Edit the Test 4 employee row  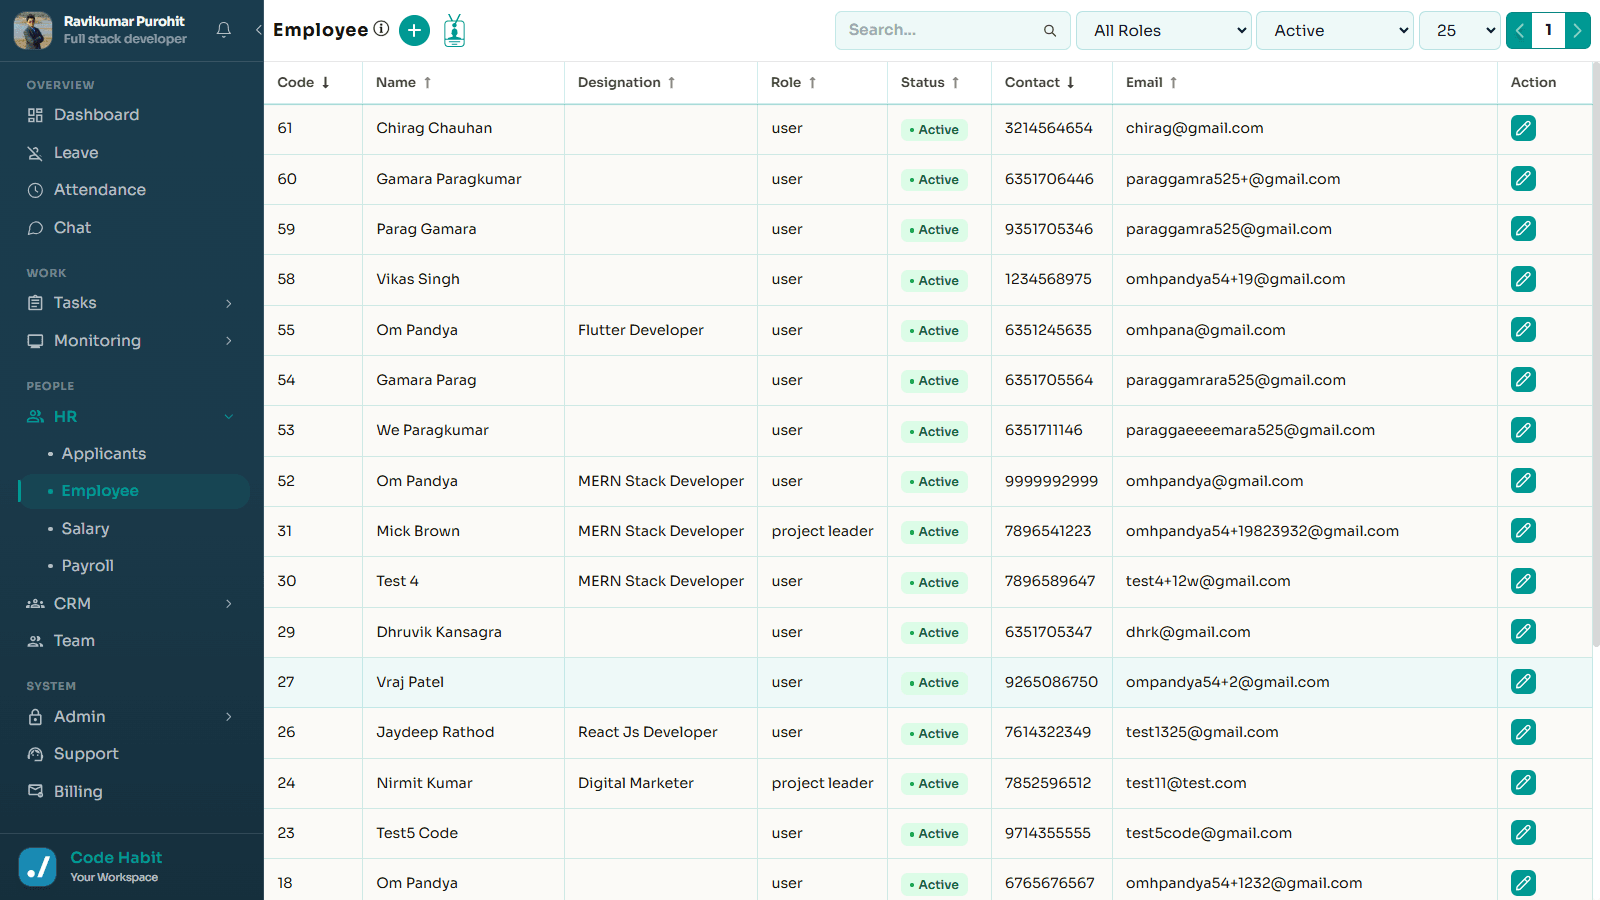coord(1523,581)
